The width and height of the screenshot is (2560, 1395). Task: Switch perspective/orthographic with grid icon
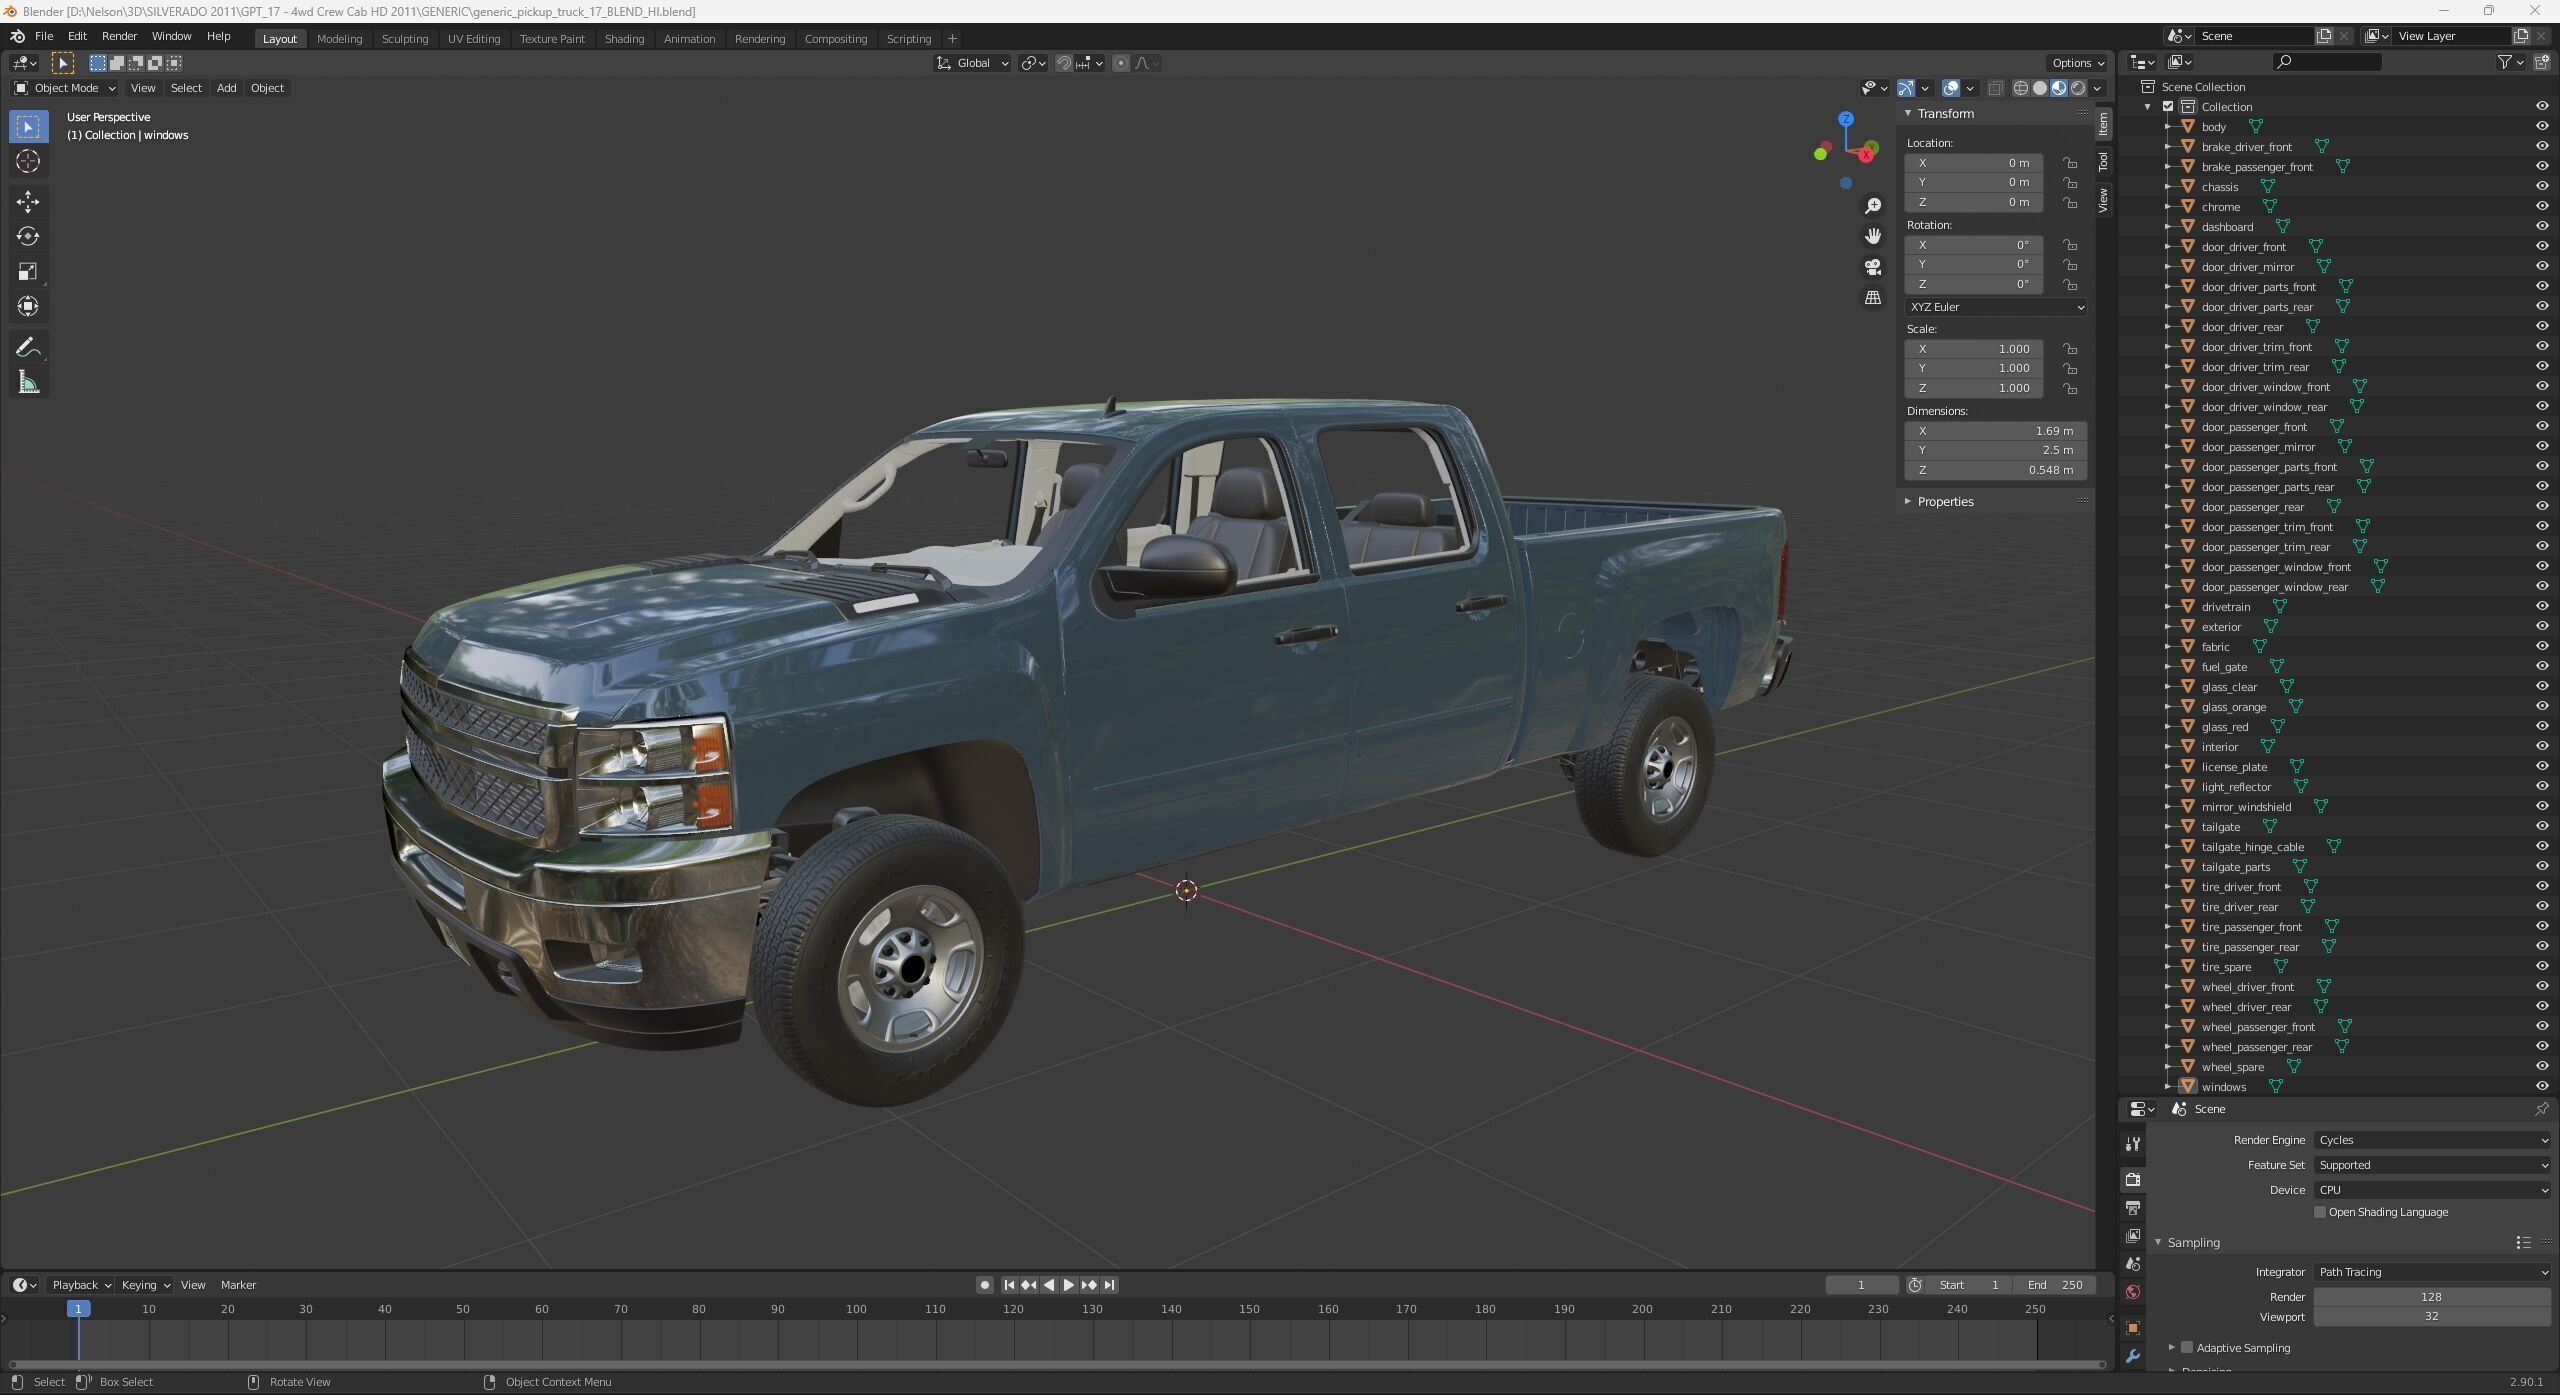[x=1873, y=298]
